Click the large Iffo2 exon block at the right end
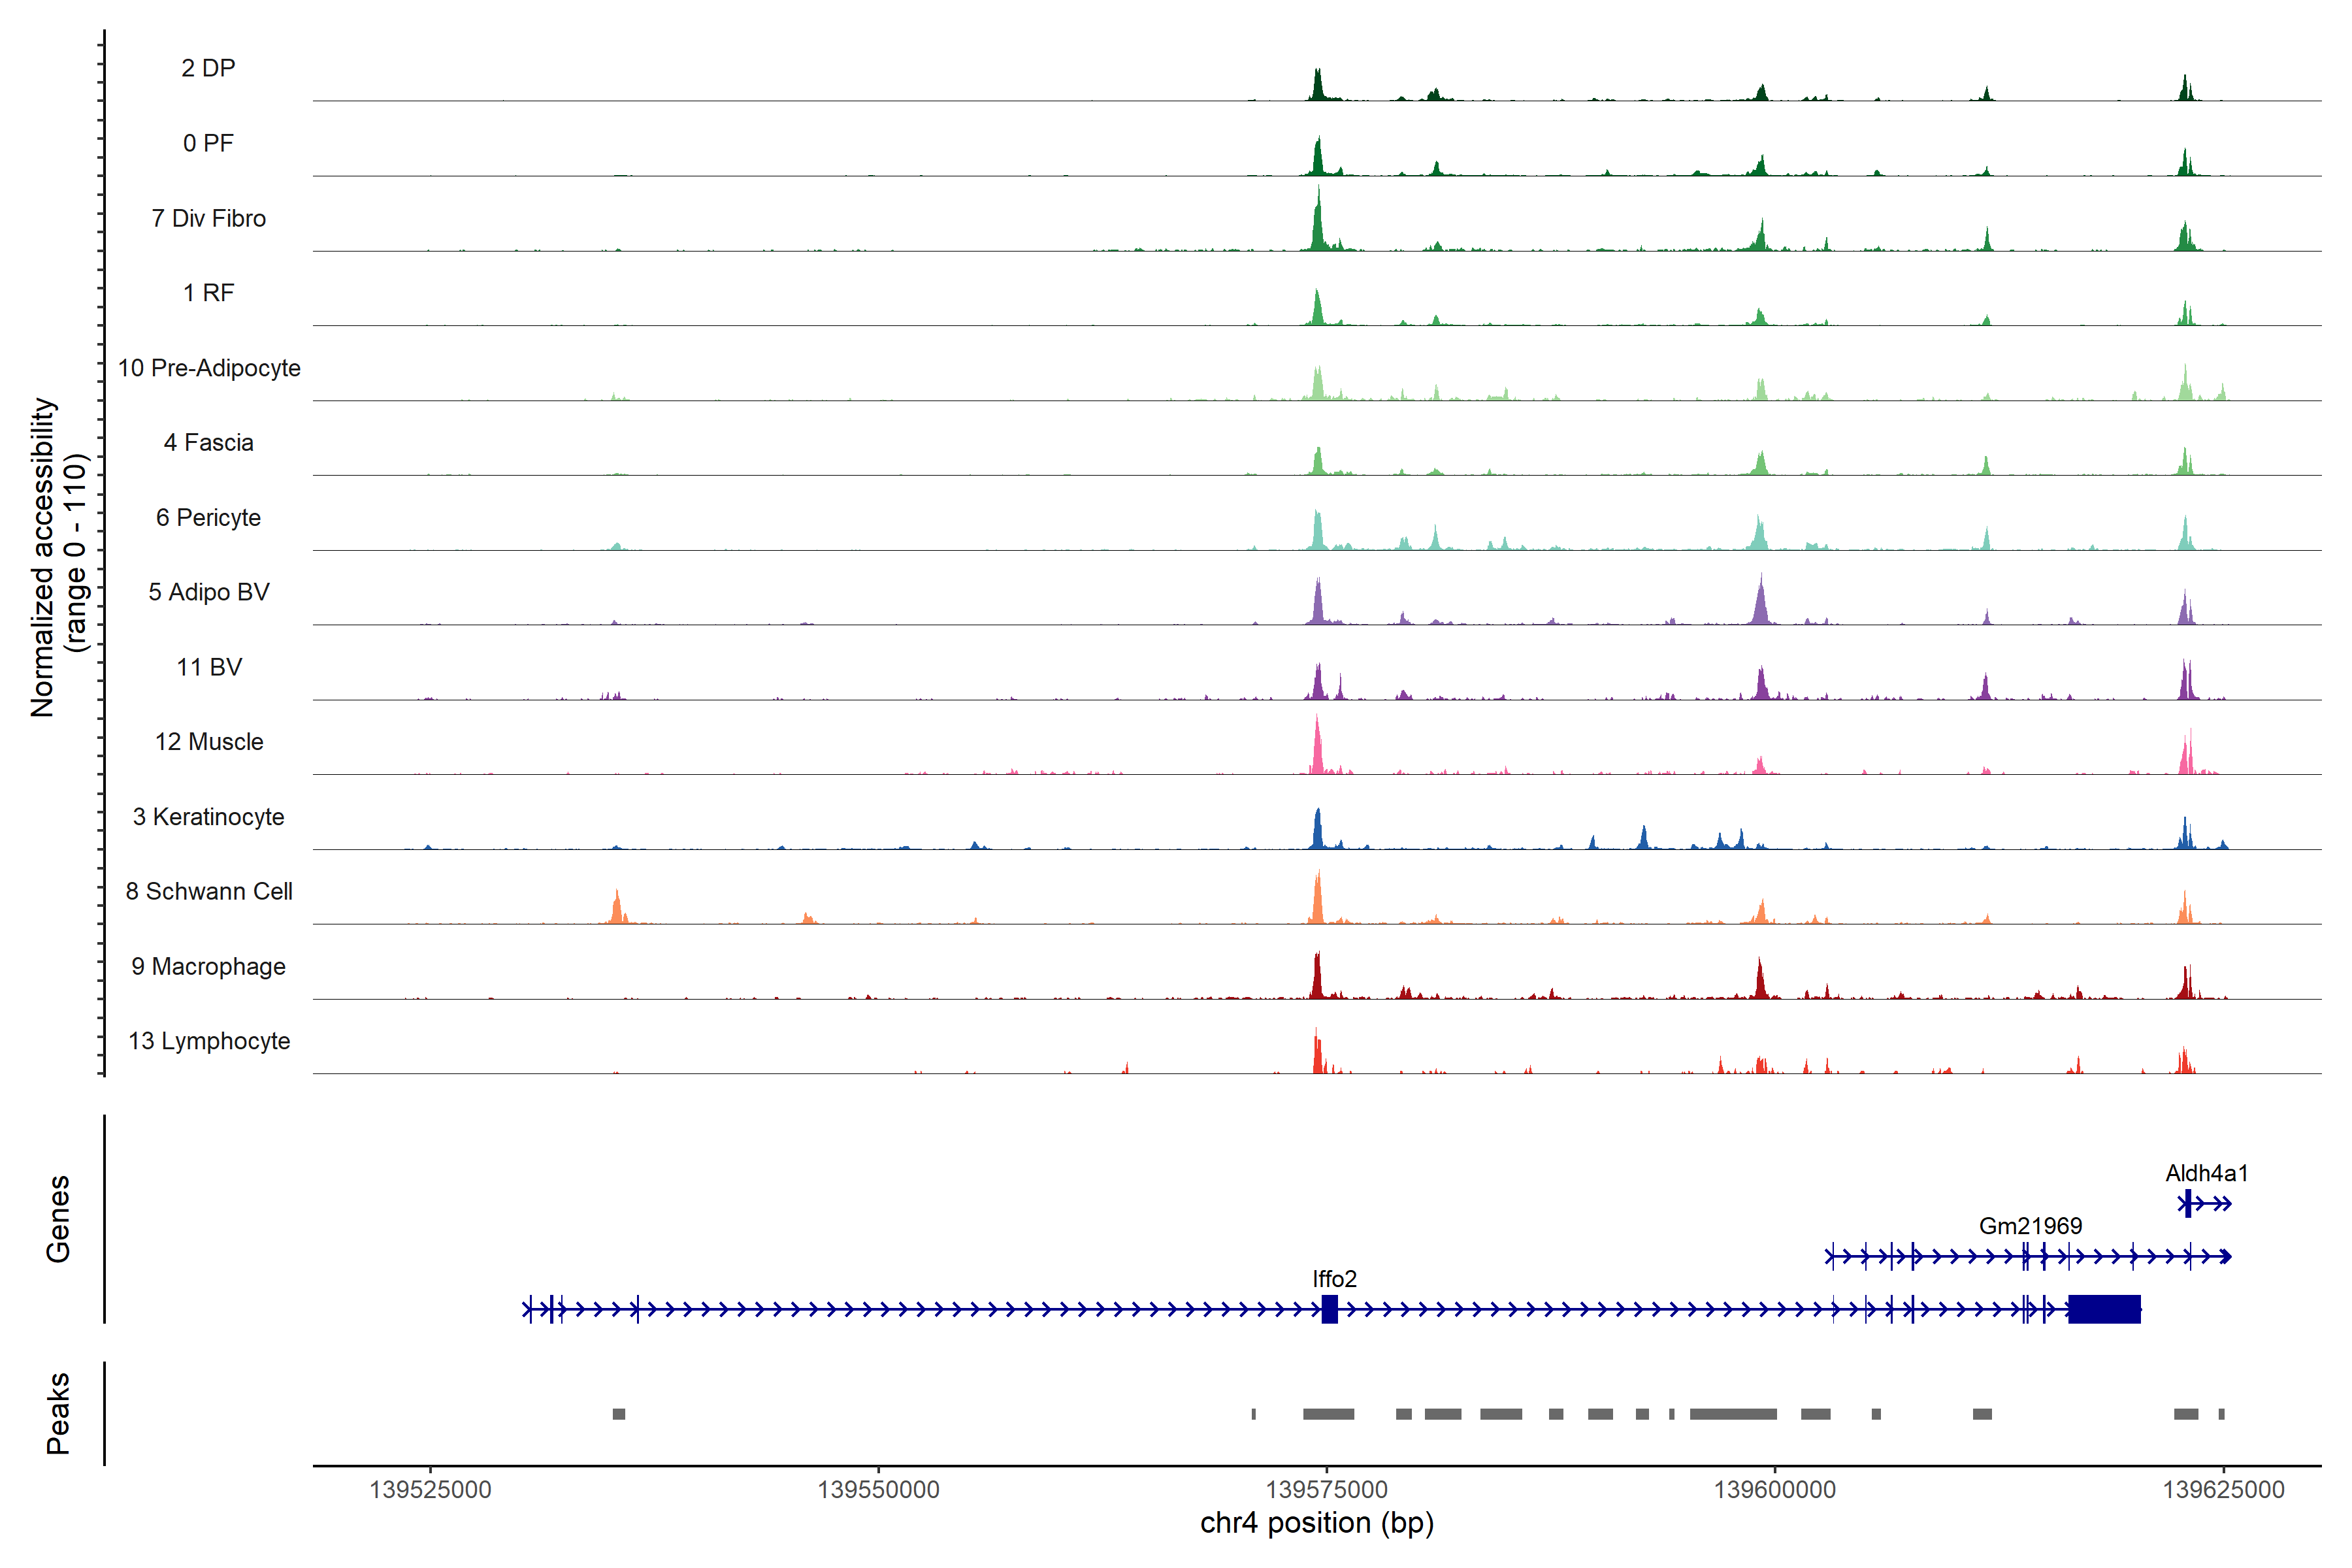Image resolution: width=2352 pixels, height=1568 pixels. (x=2104, y=1309)
